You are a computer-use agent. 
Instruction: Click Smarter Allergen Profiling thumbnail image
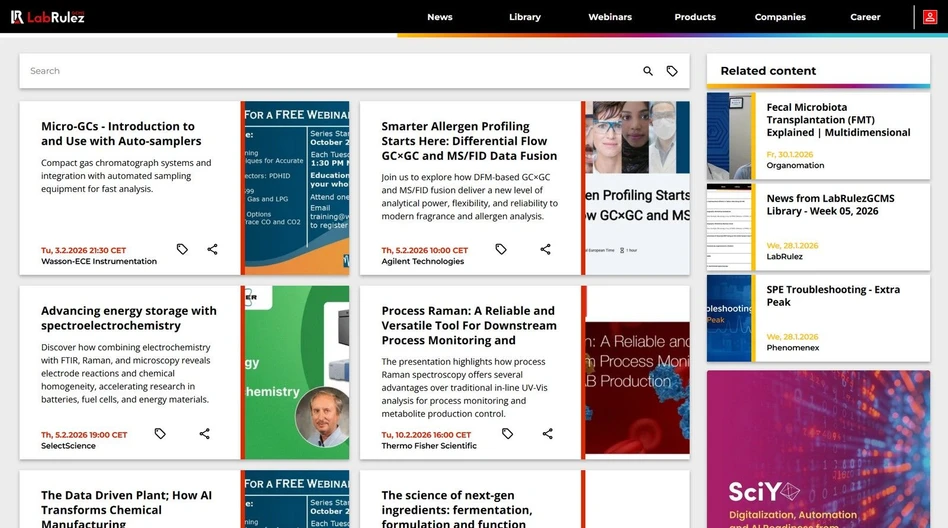637,188
